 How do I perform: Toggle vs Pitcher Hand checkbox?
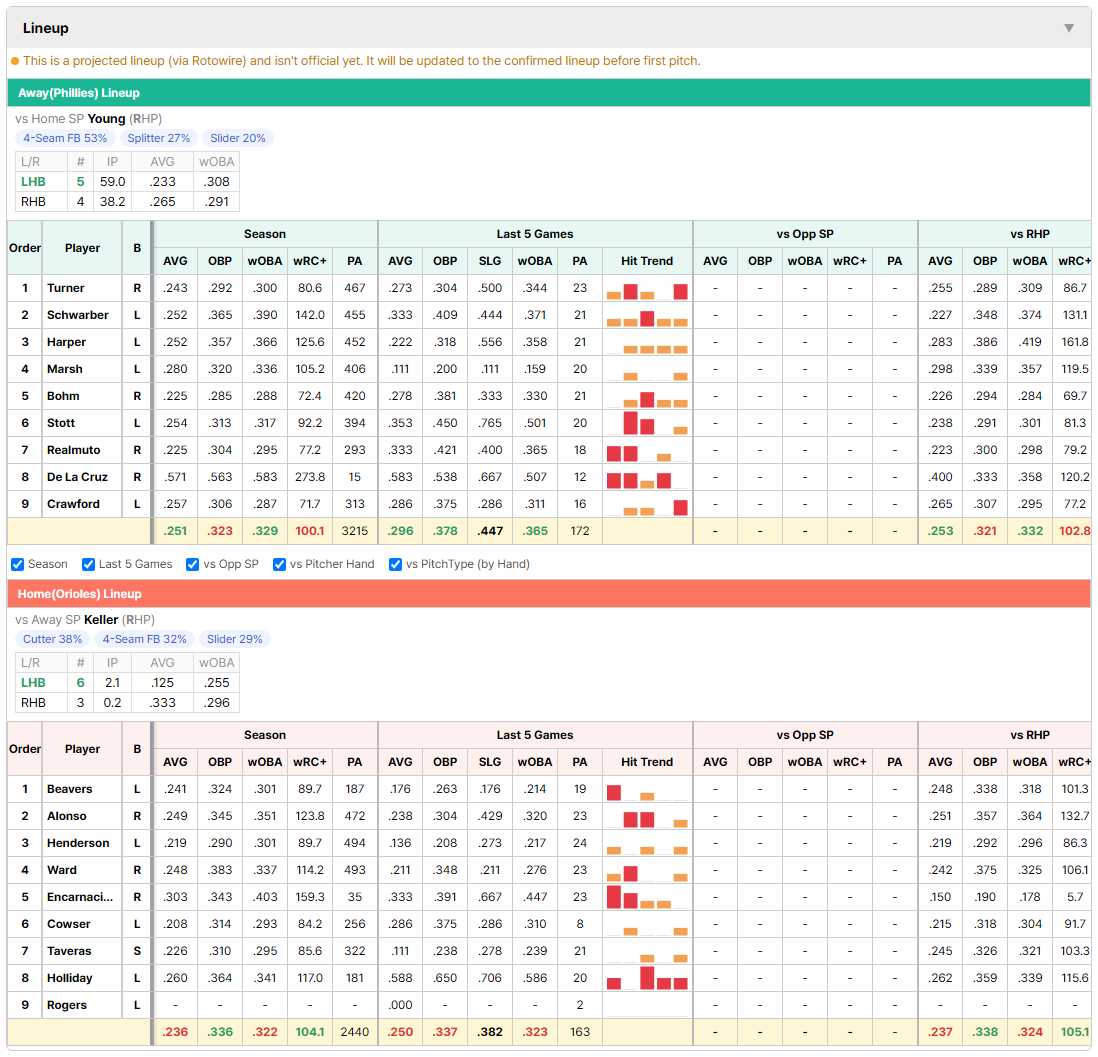pos(279,565)
